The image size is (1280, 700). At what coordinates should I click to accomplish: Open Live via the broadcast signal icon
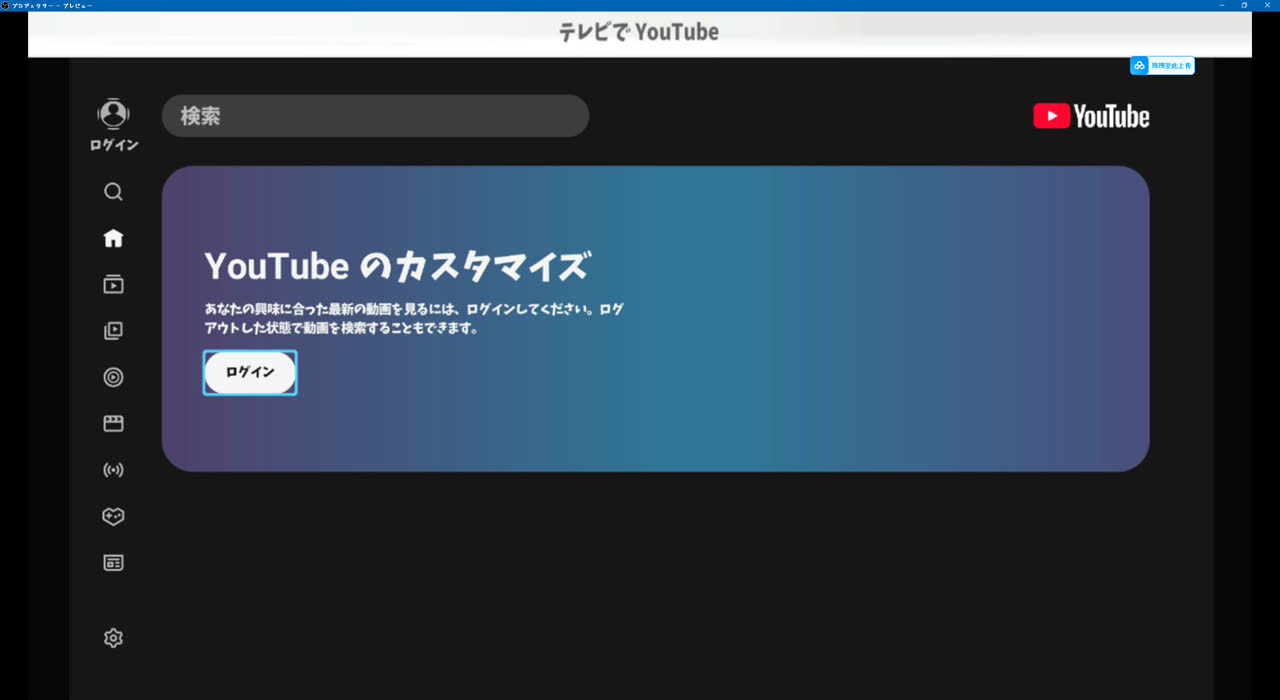click(114, 470)
